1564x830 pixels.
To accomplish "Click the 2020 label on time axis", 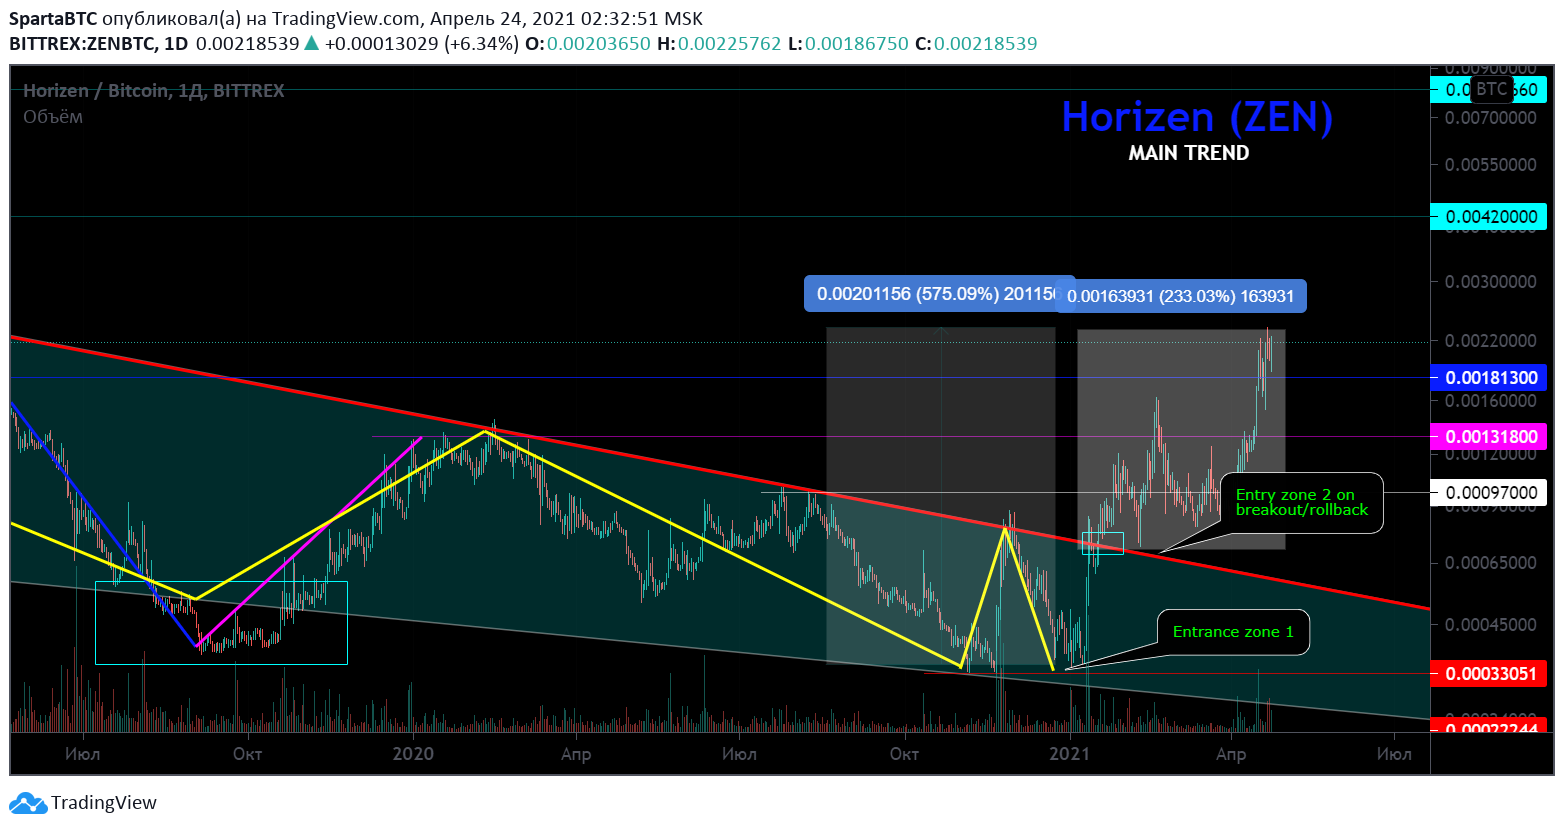I will [413, 754].
